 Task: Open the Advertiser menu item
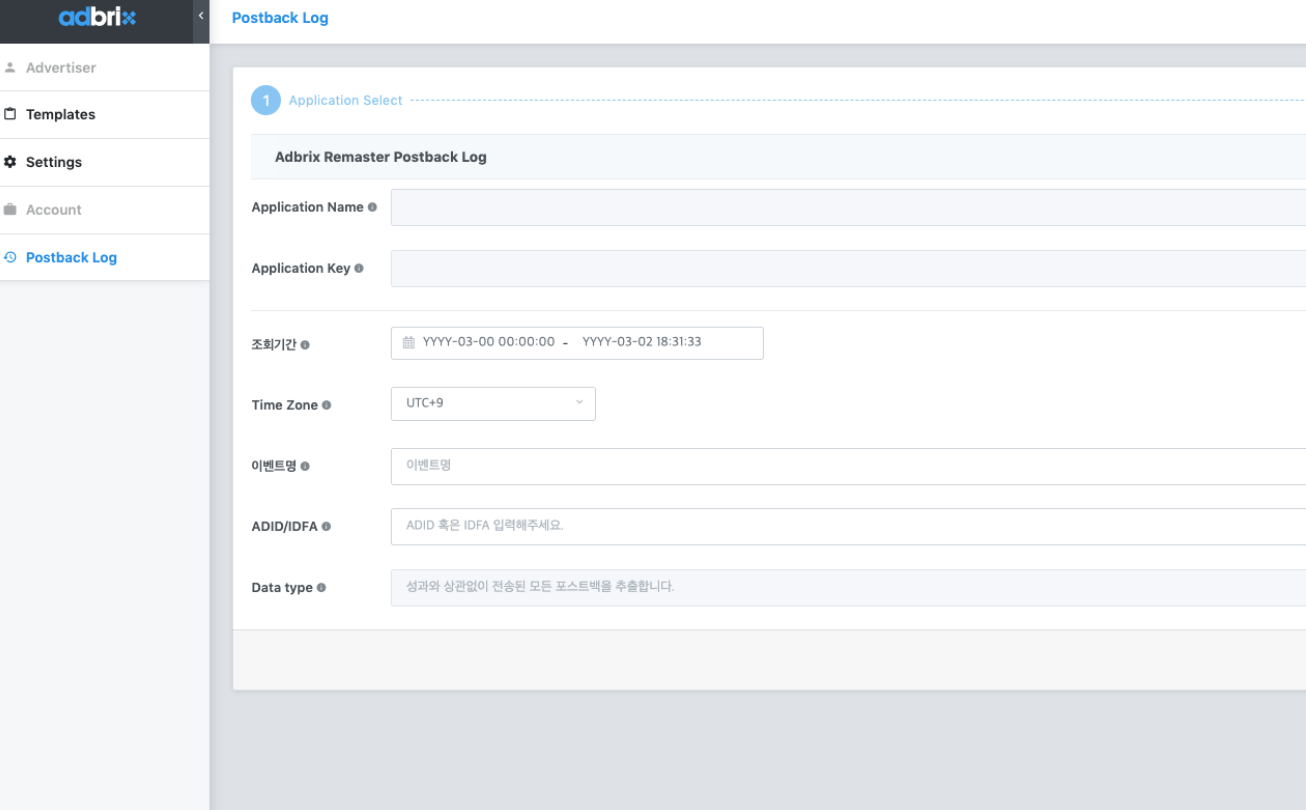[x=104, y=68]
